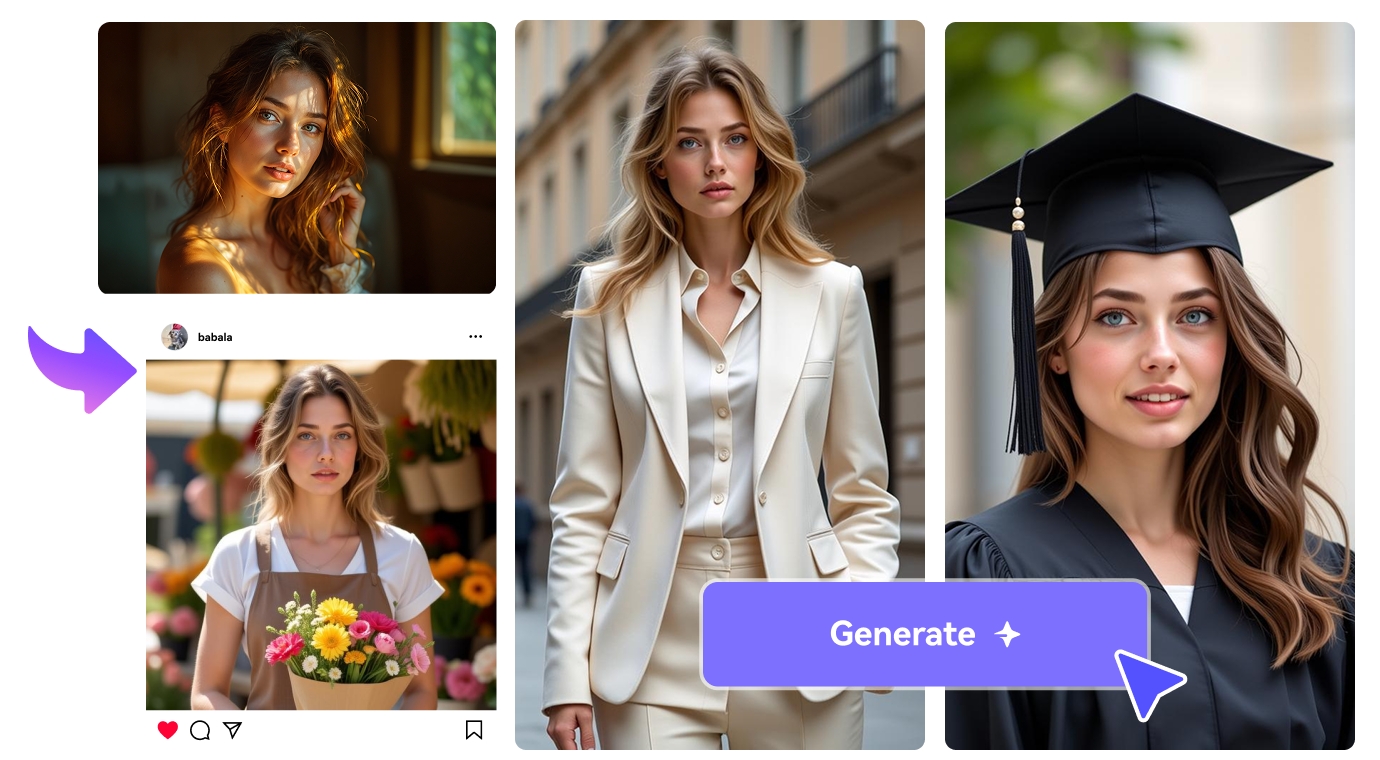The width and height of the screenshot is (1380, 760).
Task: Share the post via paper plane icon
Action: [232, 730]
